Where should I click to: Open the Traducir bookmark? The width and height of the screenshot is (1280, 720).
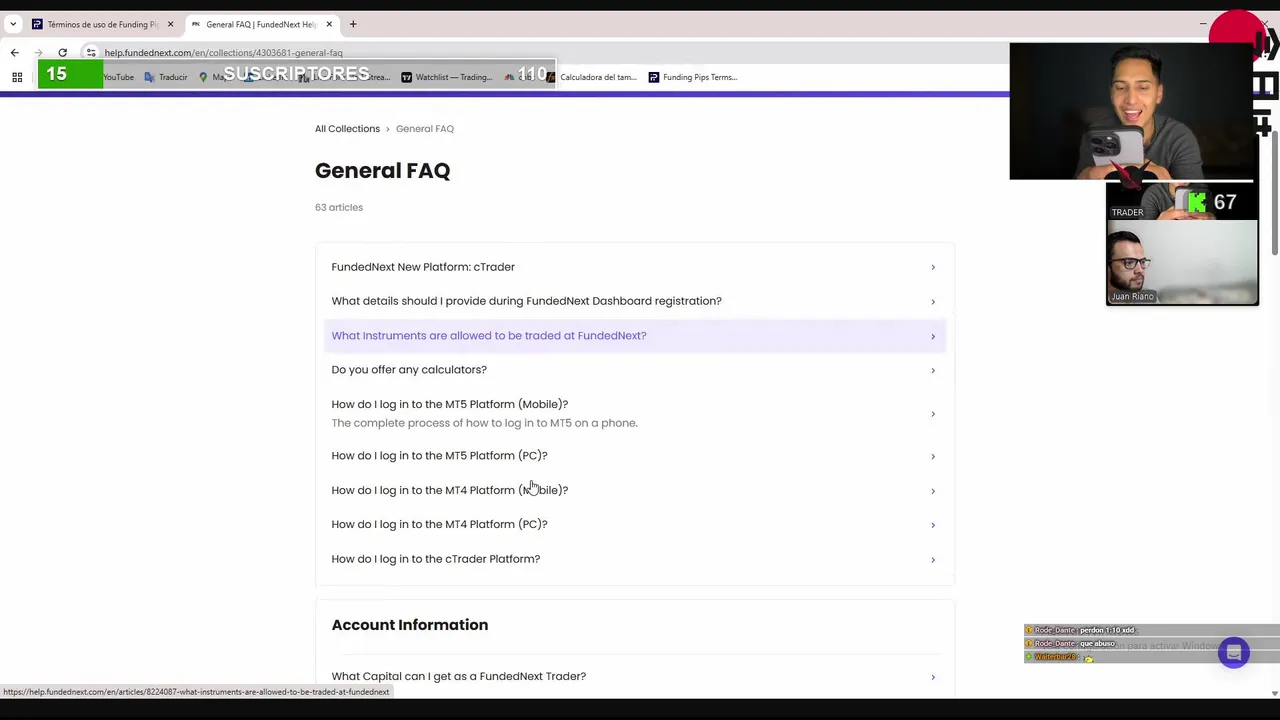click(165, 77)
